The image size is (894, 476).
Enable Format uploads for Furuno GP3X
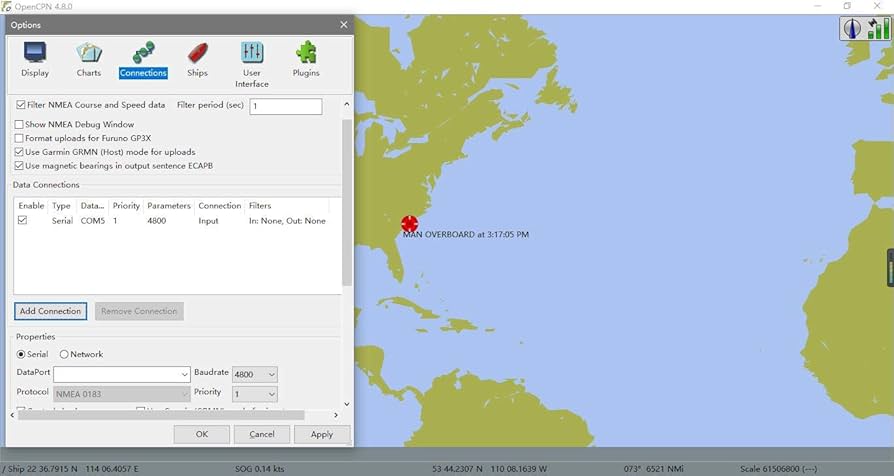click(19, 138)
